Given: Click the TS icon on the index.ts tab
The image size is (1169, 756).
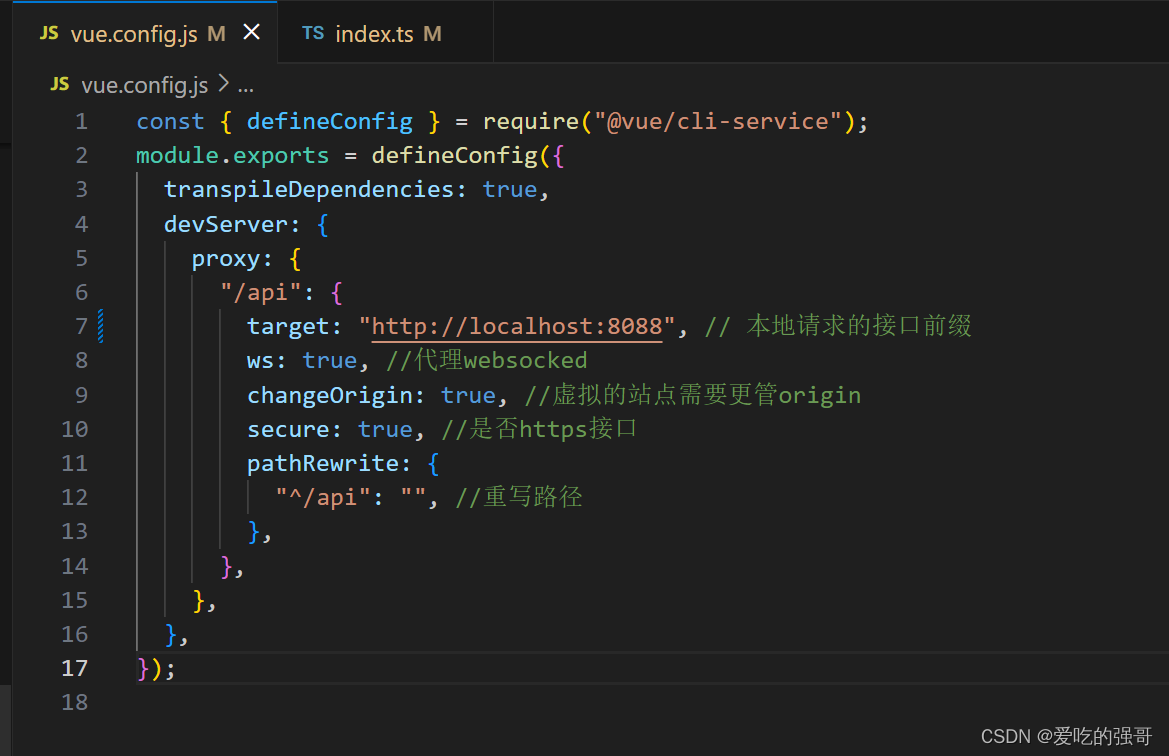Looking at the screenshot, I should point(313,33).
